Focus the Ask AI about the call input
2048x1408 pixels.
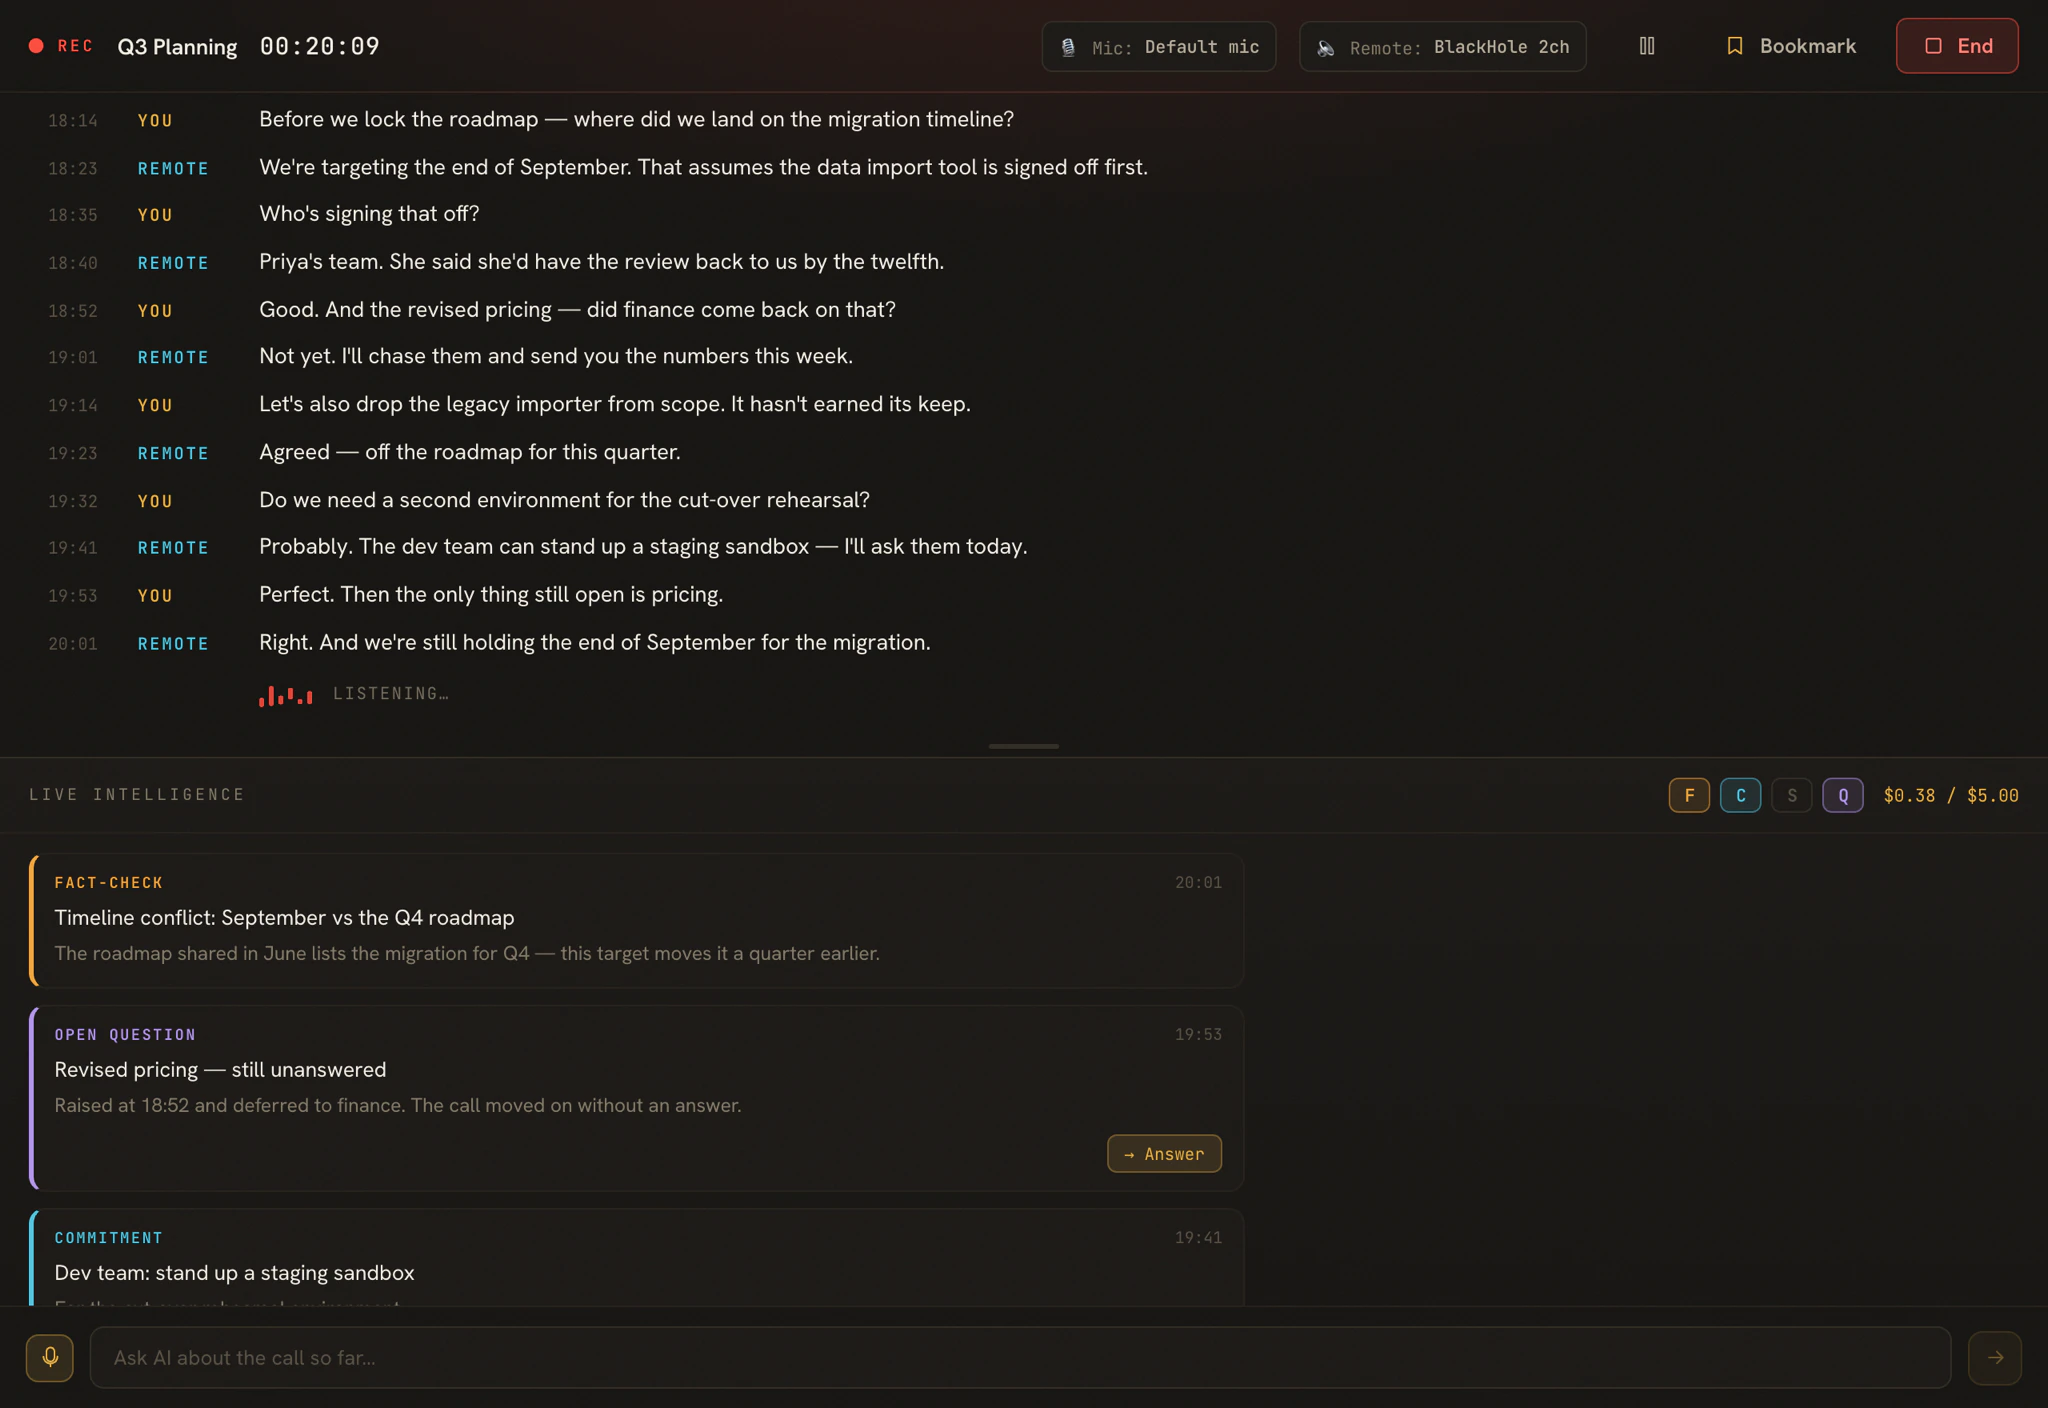tap(1020, 1357)
